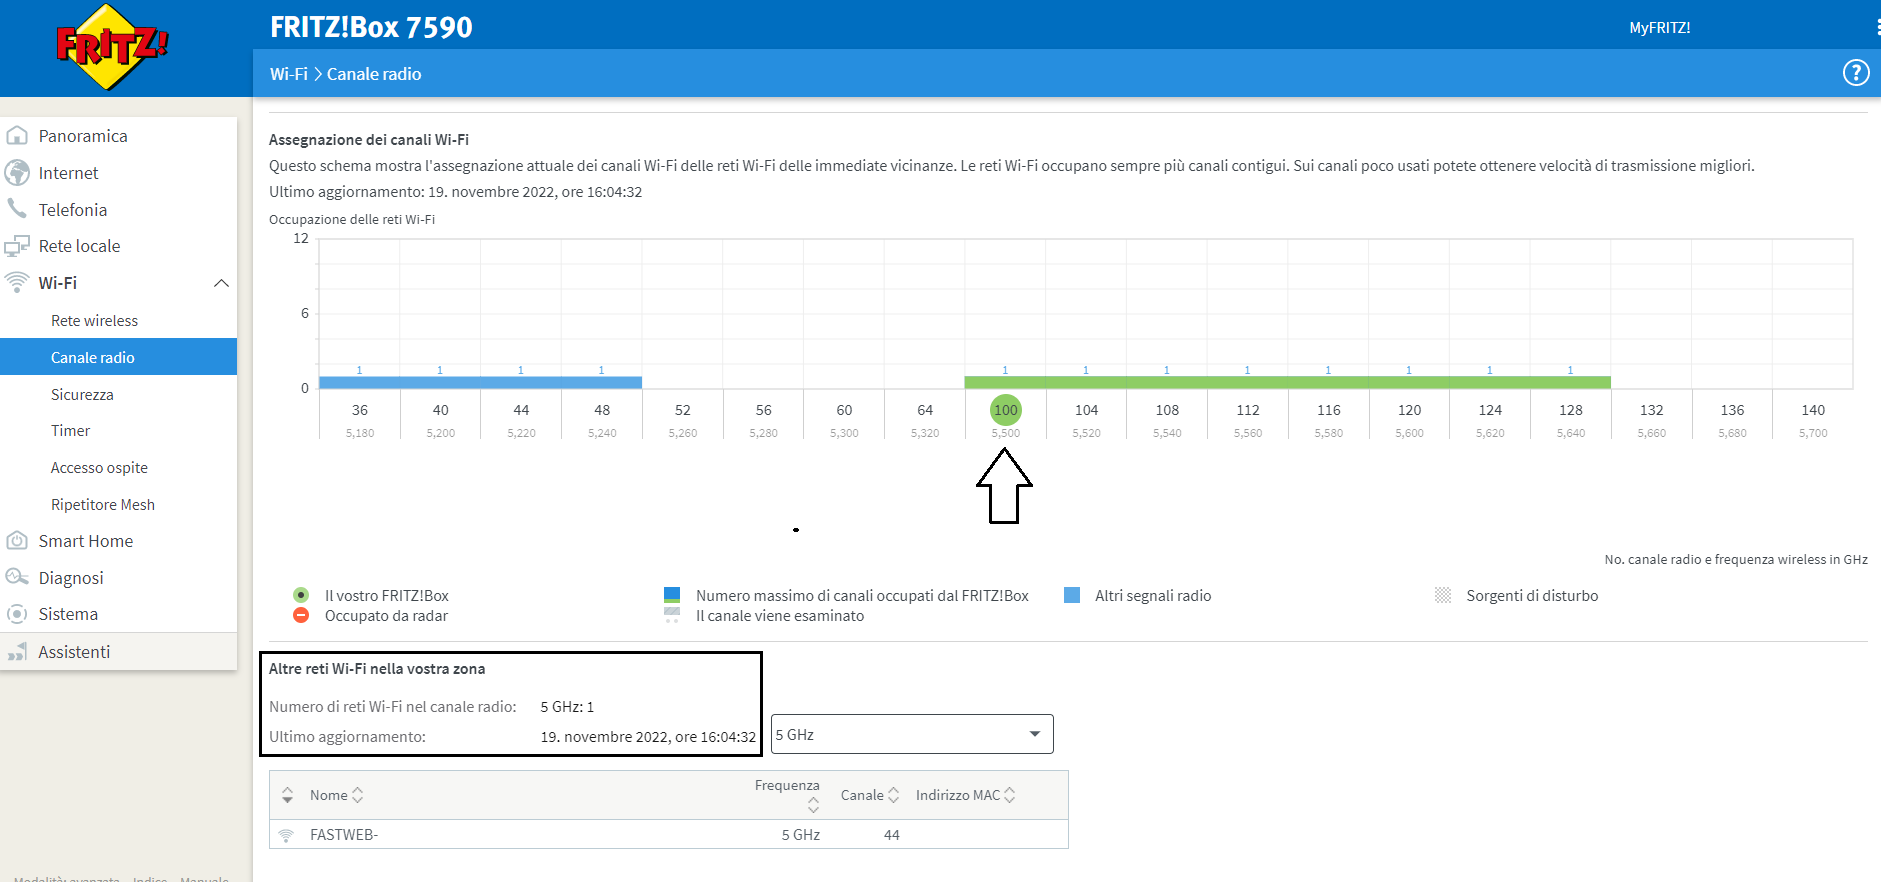Select the Canale radio submenu item
This screenshot has width=1881, height=882.
point(118,357)
